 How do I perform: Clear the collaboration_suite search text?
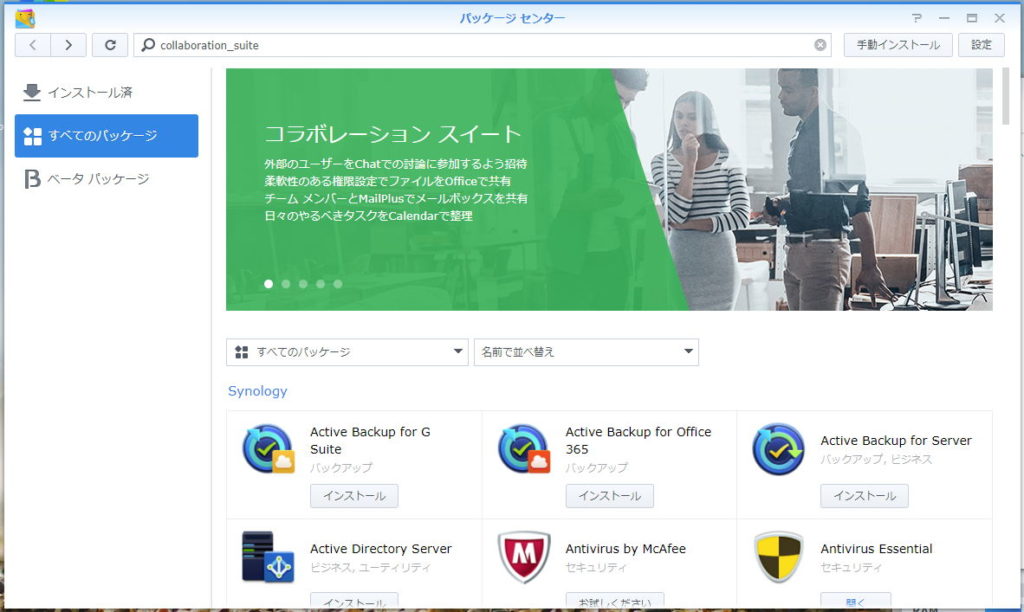(x=820, y=44)
